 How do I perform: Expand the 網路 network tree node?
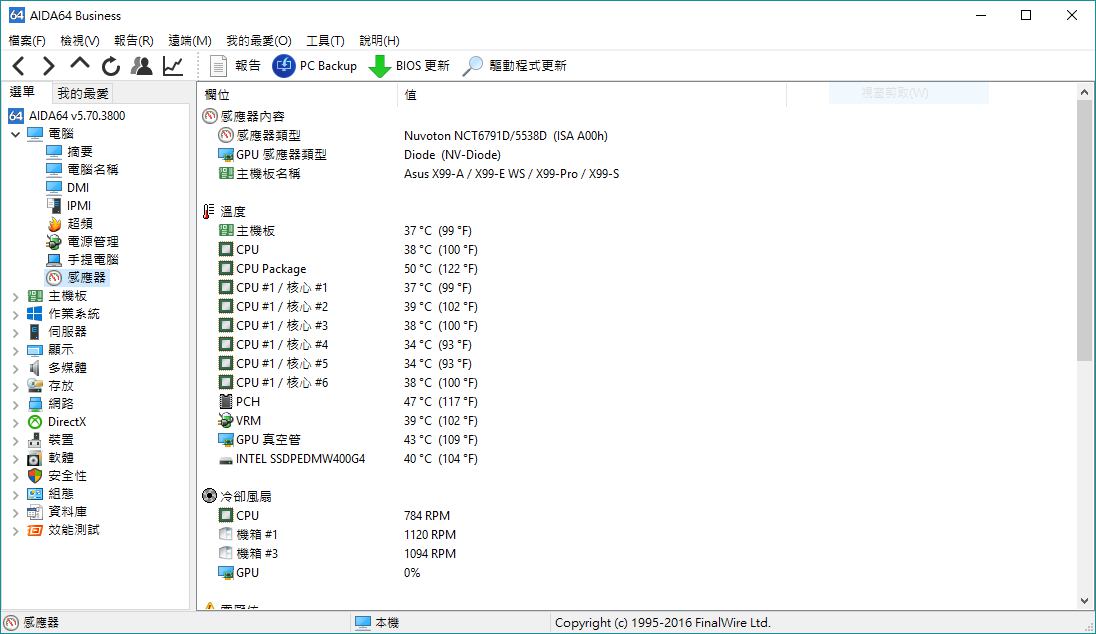click(15, 404)
